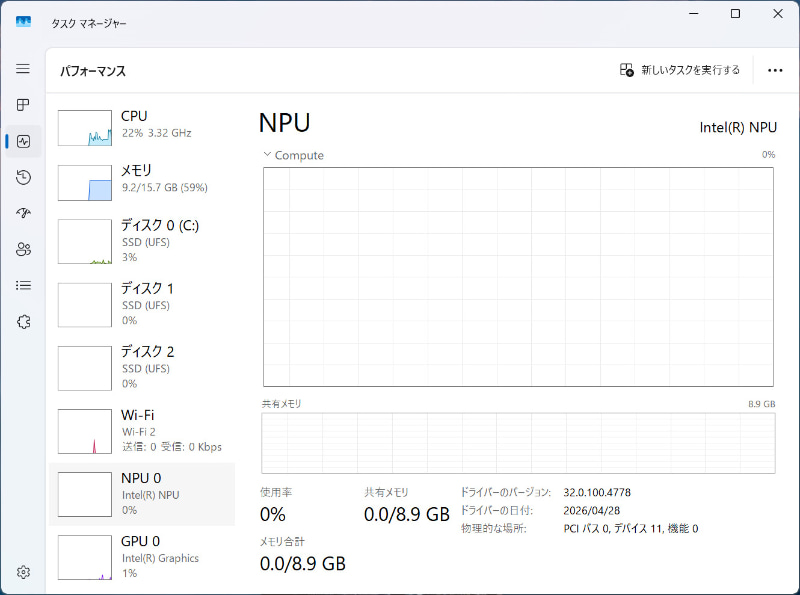Select メモリ in the performance list
The image size is (800, 595).
coord(142,182)
